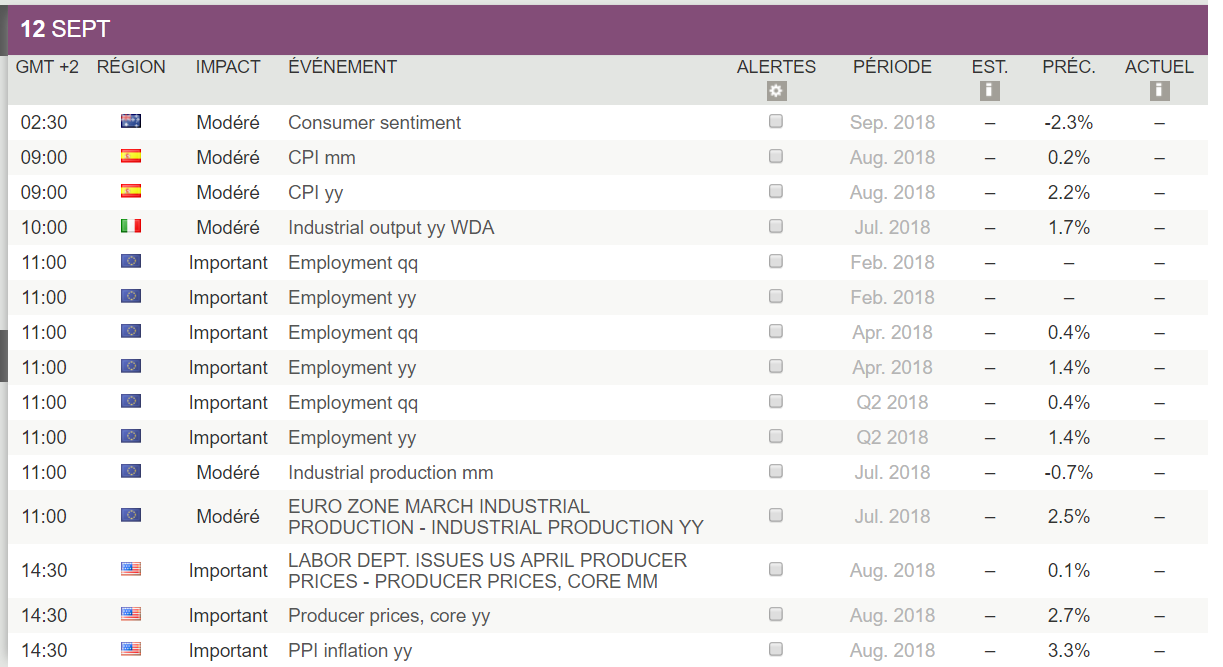
Task: Click the info icon under ACTUEL column
Action: 1159,91
